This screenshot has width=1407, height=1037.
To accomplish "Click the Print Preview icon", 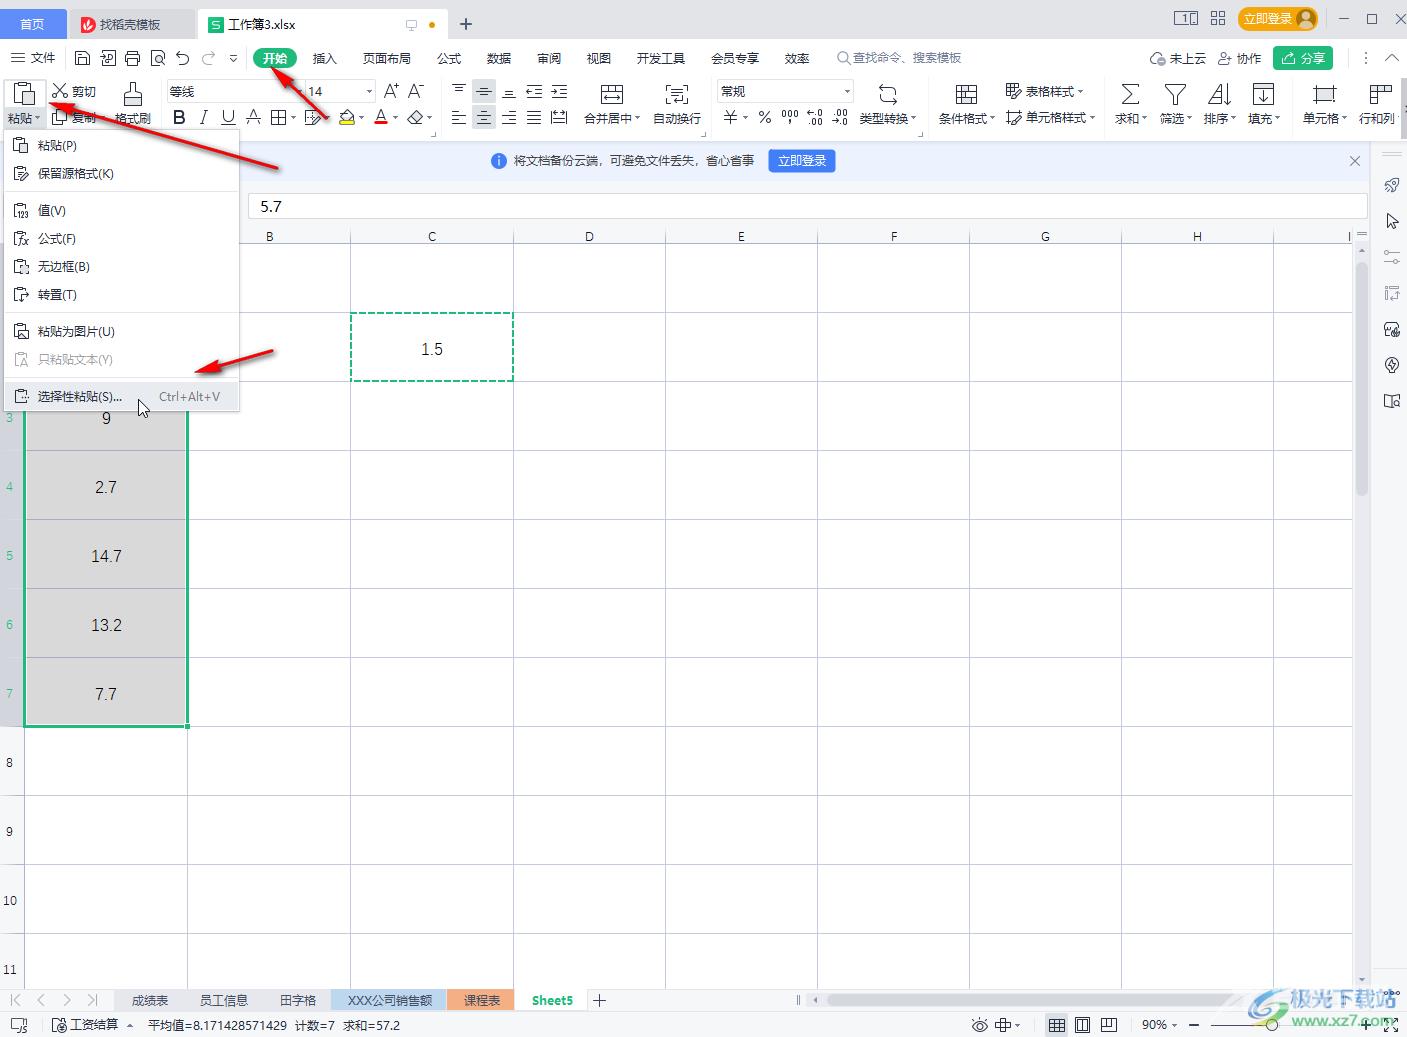I will pyautogui.click(x=157, y=58).
